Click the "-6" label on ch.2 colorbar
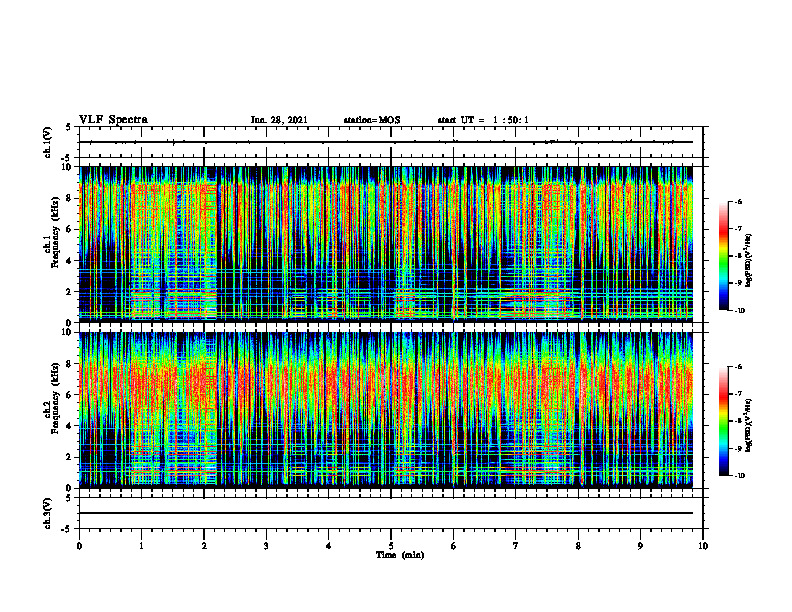The width and height of the screenshot is (792, 612). (738, 367)
